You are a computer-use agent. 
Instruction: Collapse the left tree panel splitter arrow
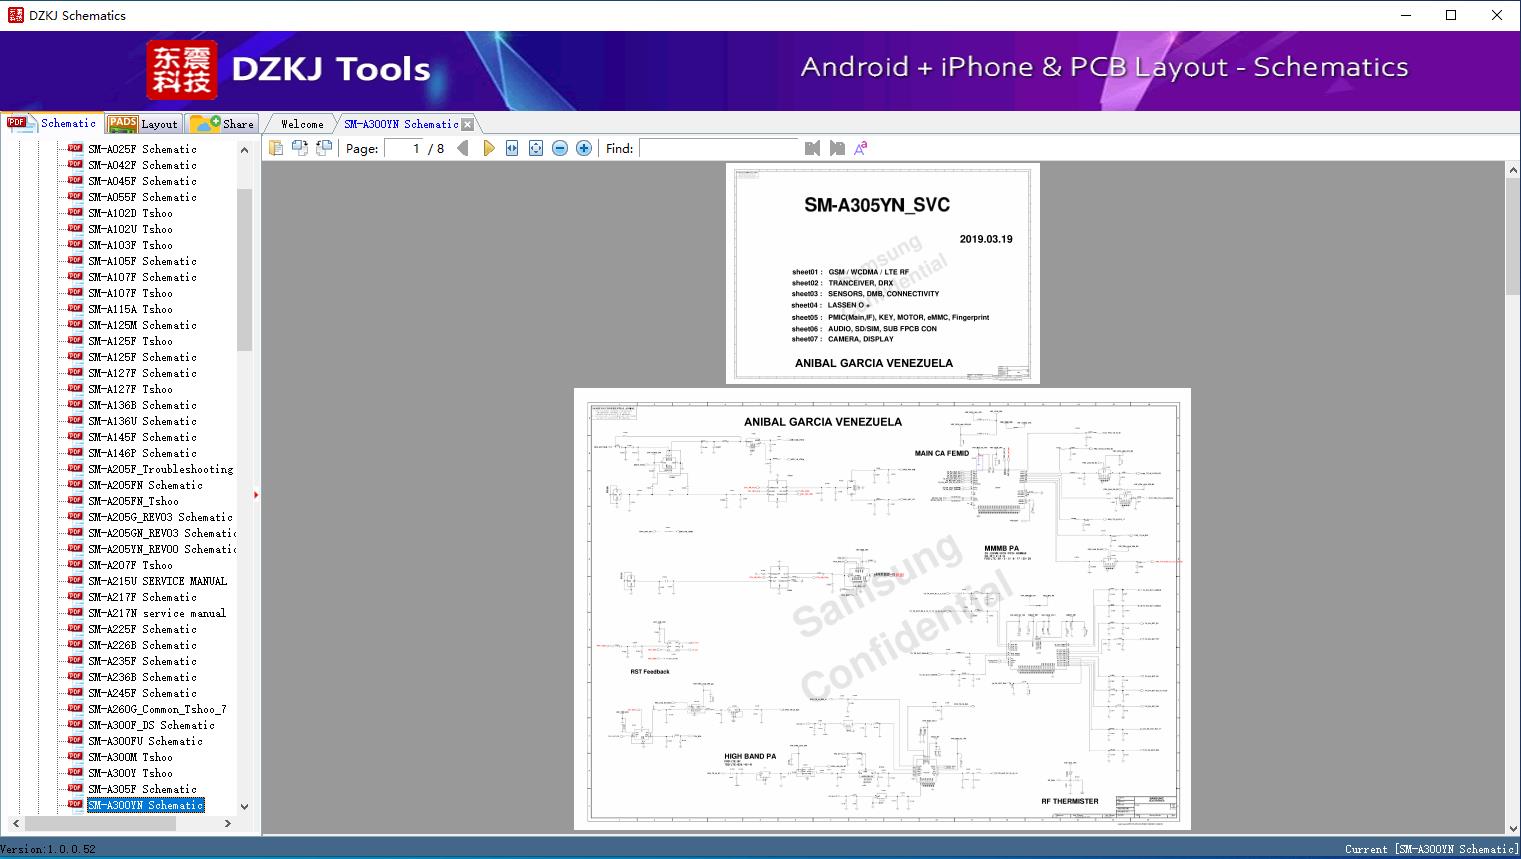[256, 495]
